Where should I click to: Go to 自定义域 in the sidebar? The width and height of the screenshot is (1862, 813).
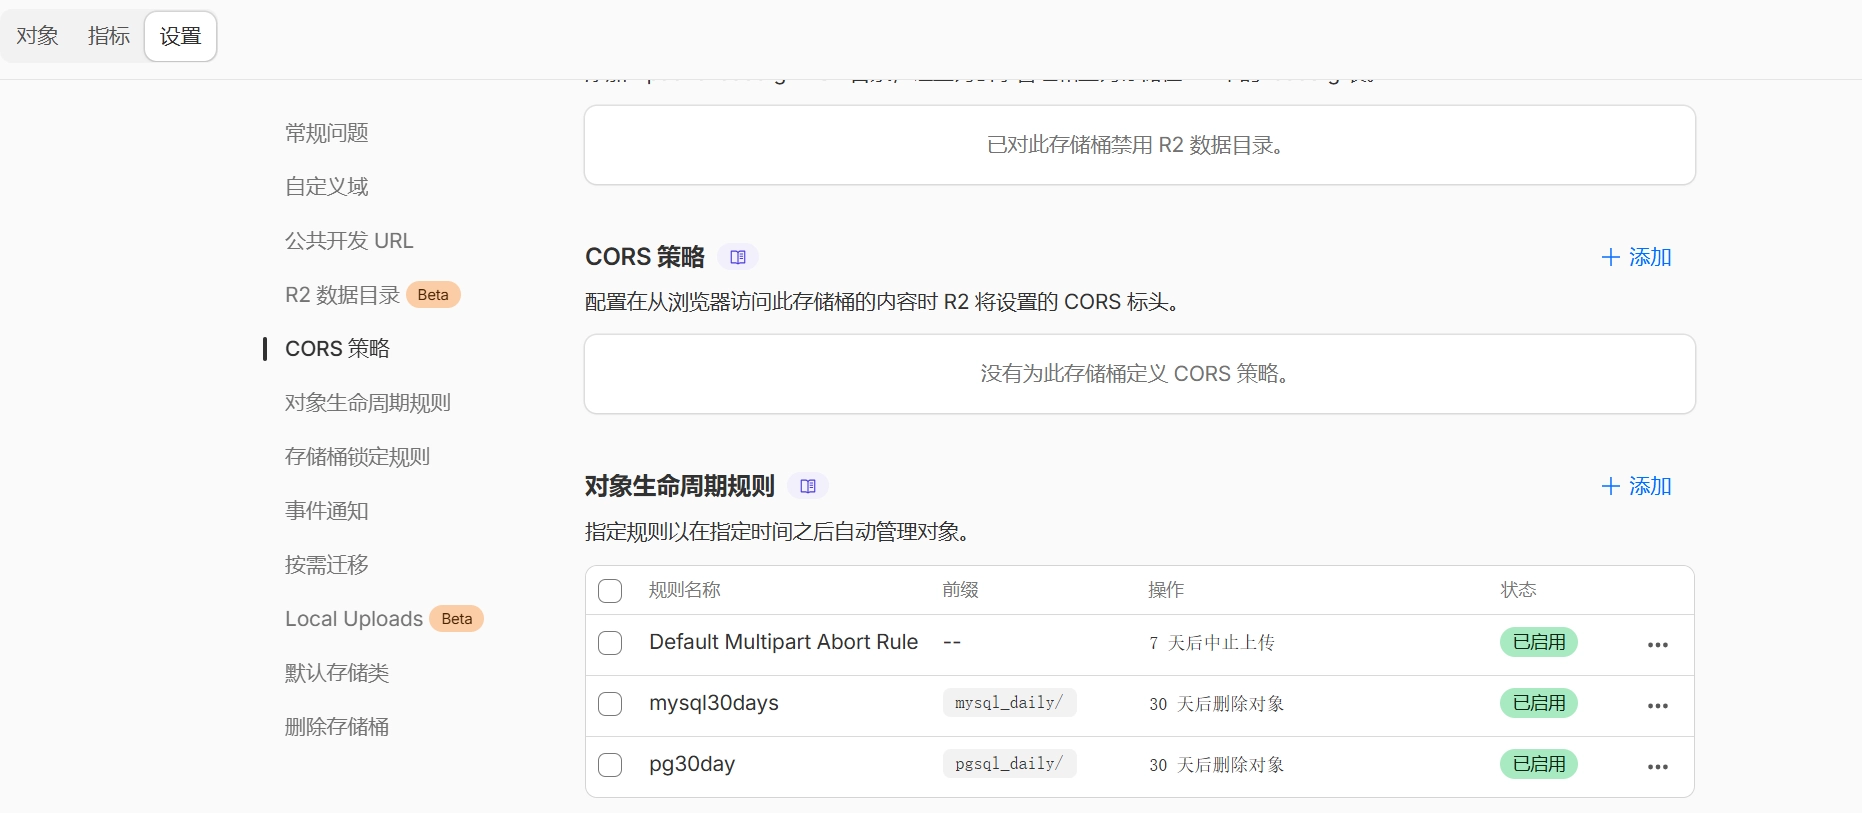click(327, 187)
